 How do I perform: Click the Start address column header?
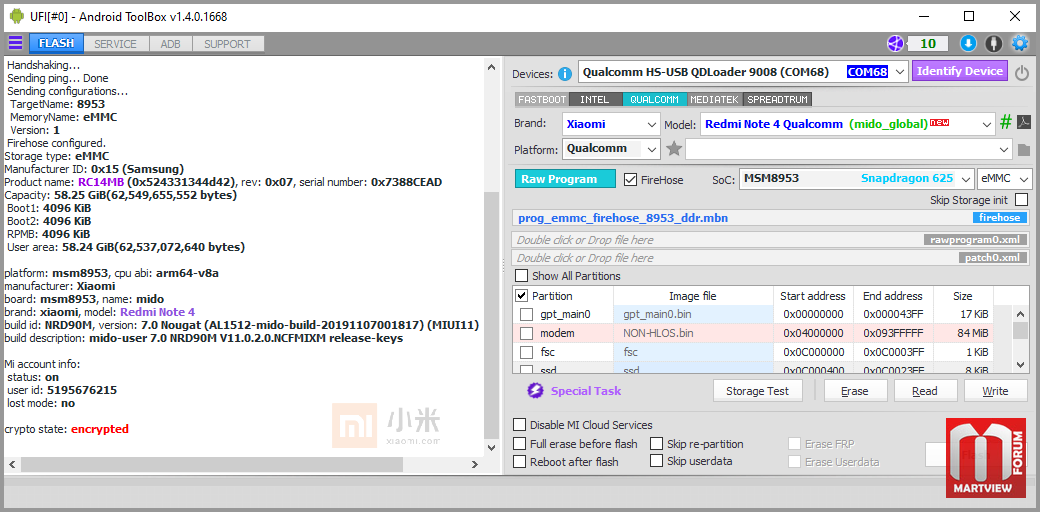[812, 296]
